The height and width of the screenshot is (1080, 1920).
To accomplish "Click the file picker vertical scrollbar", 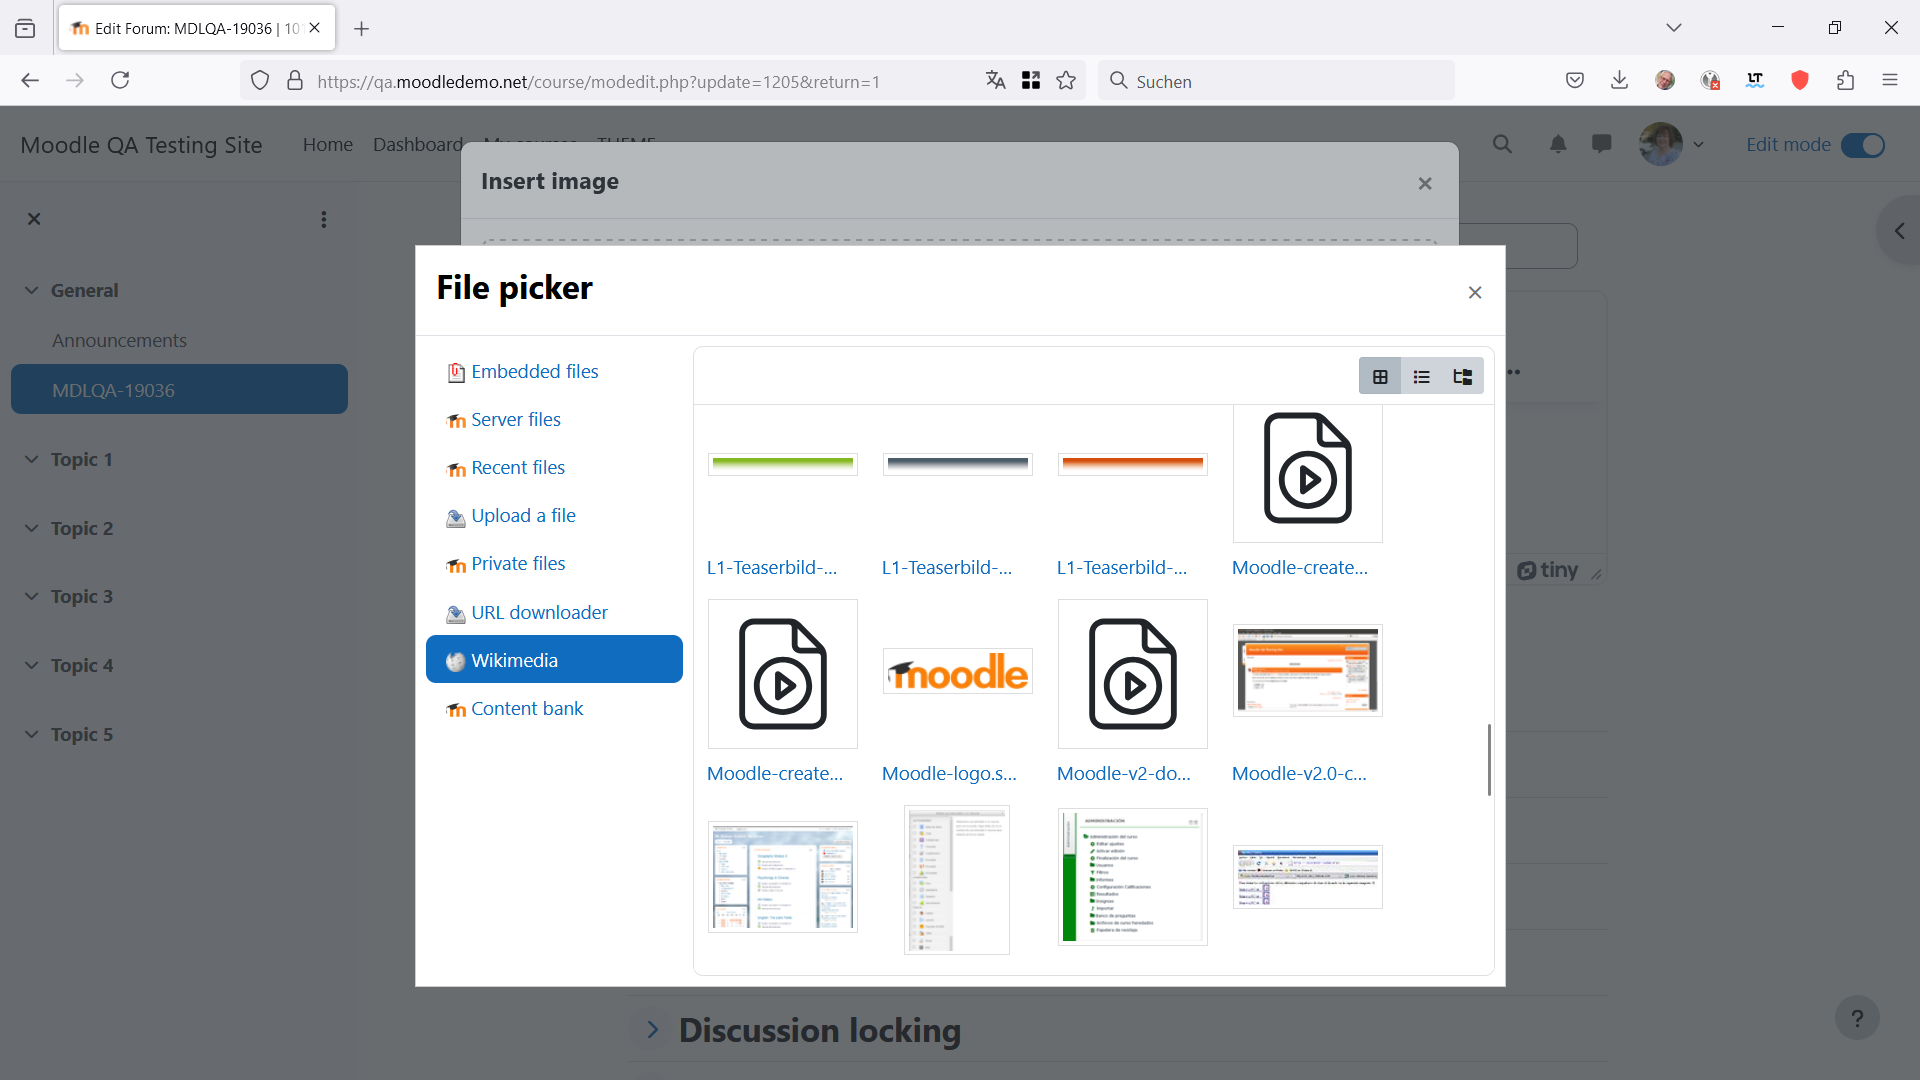I will [1489, 760].
